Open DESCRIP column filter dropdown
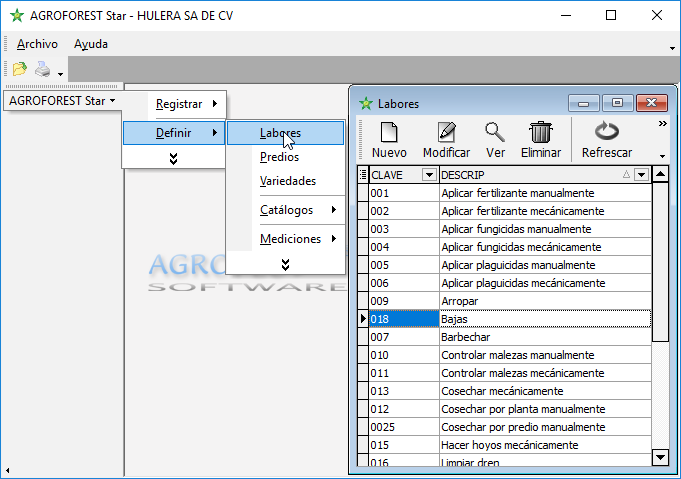 coord(641,175)
